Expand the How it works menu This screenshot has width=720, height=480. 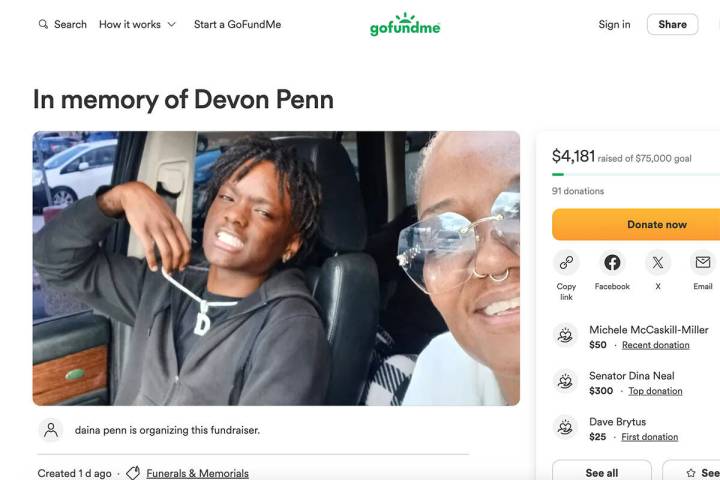pyautogui.click(x=137, y=24)
